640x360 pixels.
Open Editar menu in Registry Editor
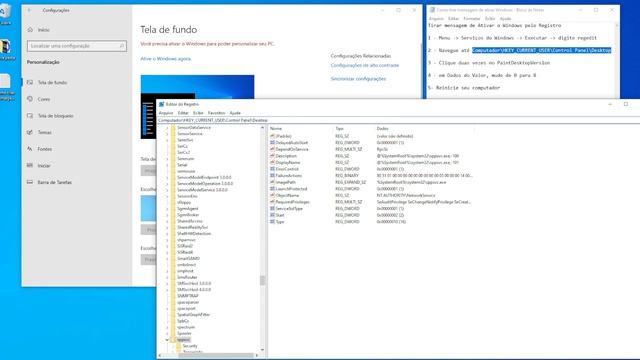[183, 113]
